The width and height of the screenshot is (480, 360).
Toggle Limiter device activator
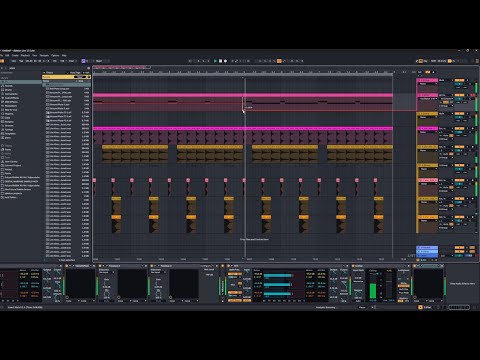(353, 266)
